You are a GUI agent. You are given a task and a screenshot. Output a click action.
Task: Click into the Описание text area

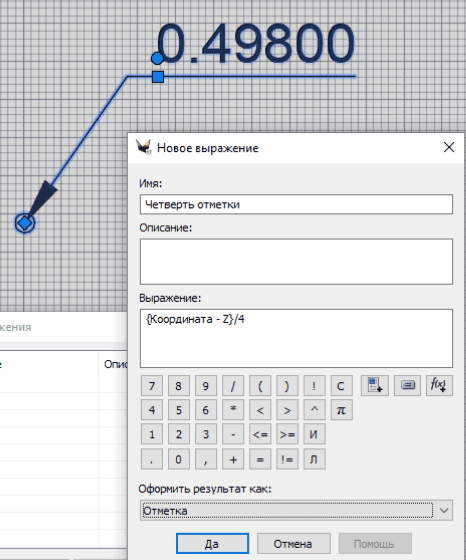pyautogui.click(x=296, y=261)
